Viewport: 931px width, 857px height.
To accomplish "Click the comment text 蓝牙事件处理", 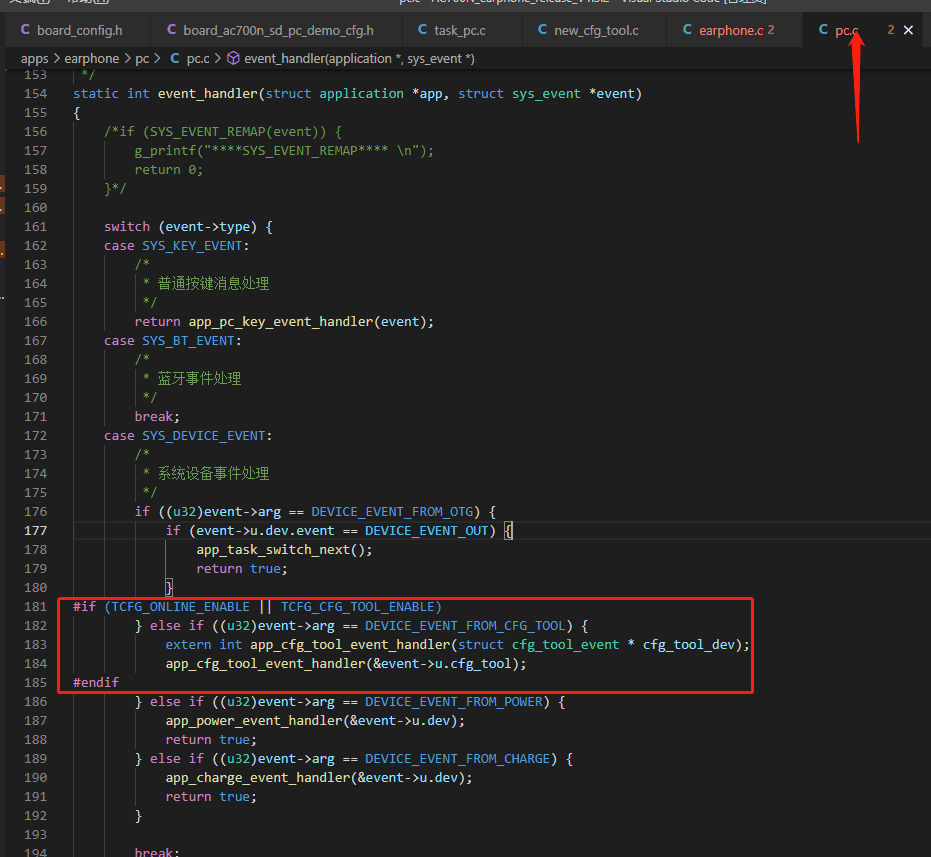I will (x=200, y=379).
